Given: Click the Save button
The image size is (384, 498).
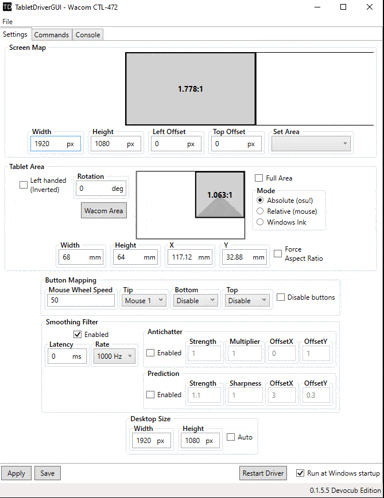Looking at the screenshot, I should [47, 473].
